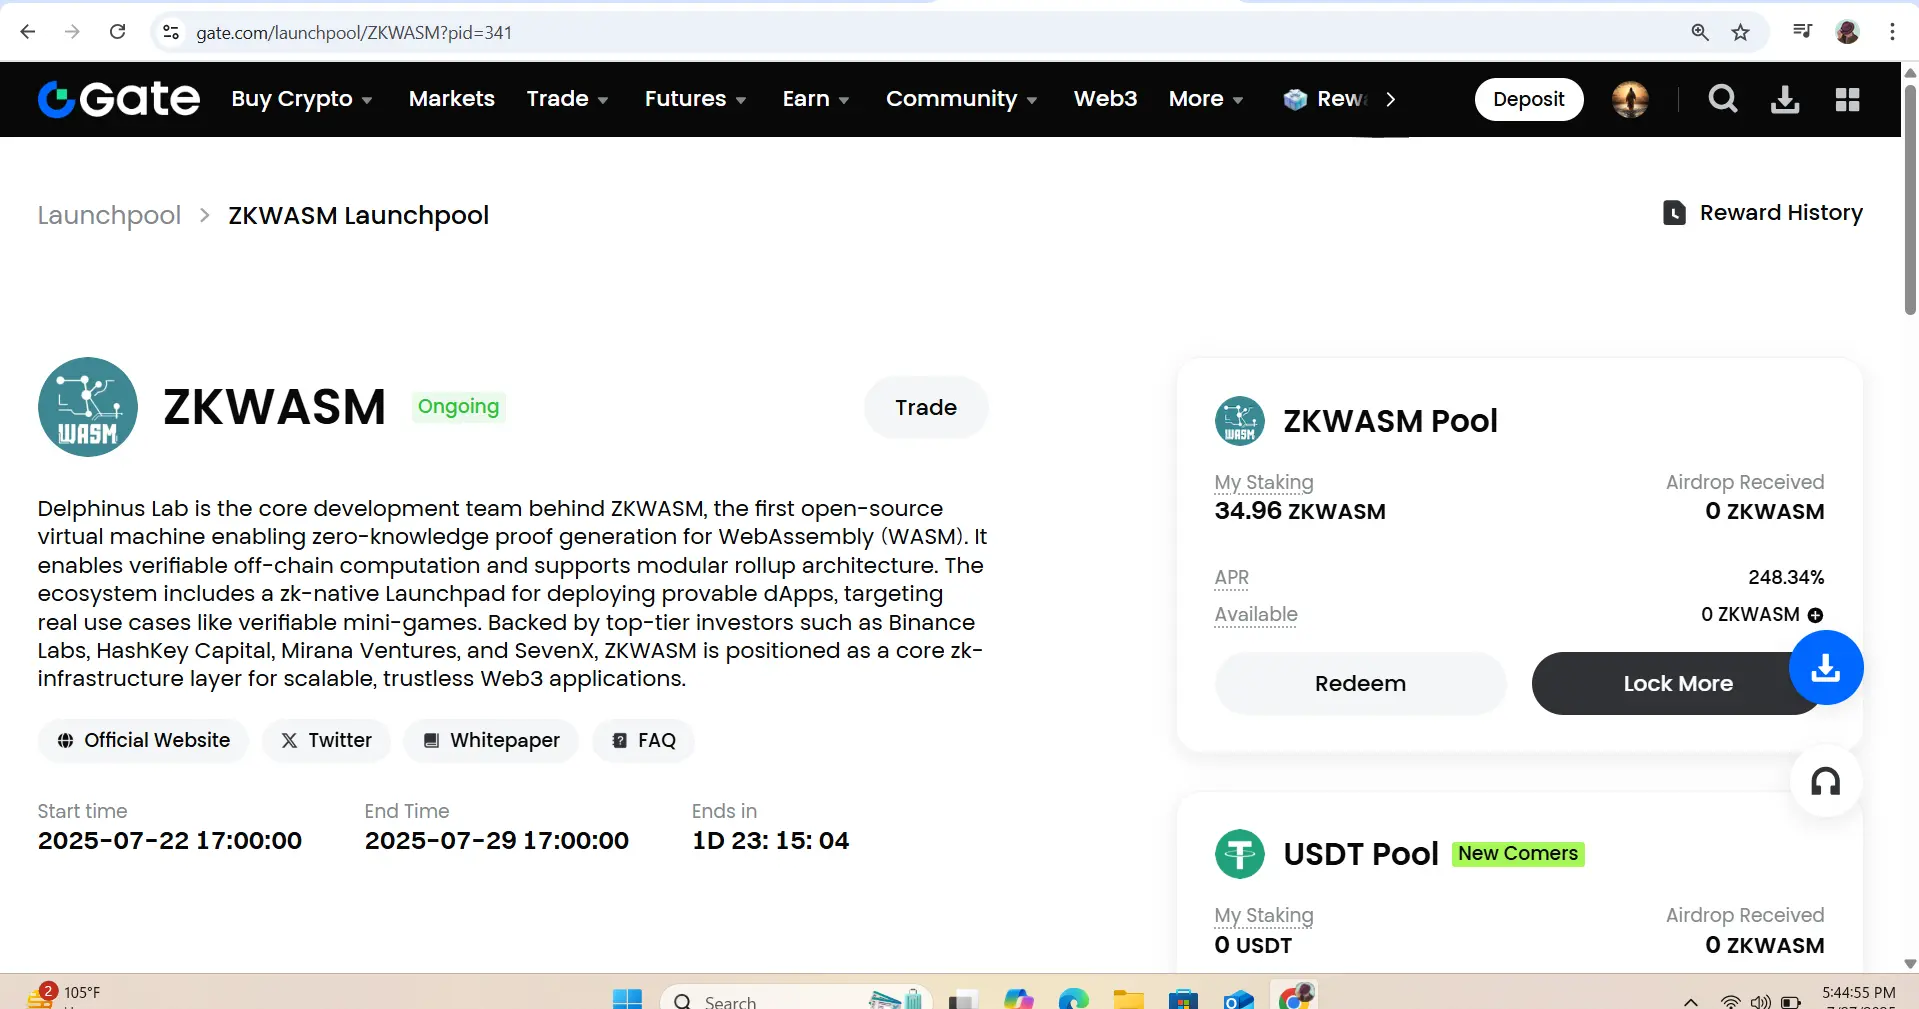
Task: Open Chrome profile avatar
Action: 1847,32
